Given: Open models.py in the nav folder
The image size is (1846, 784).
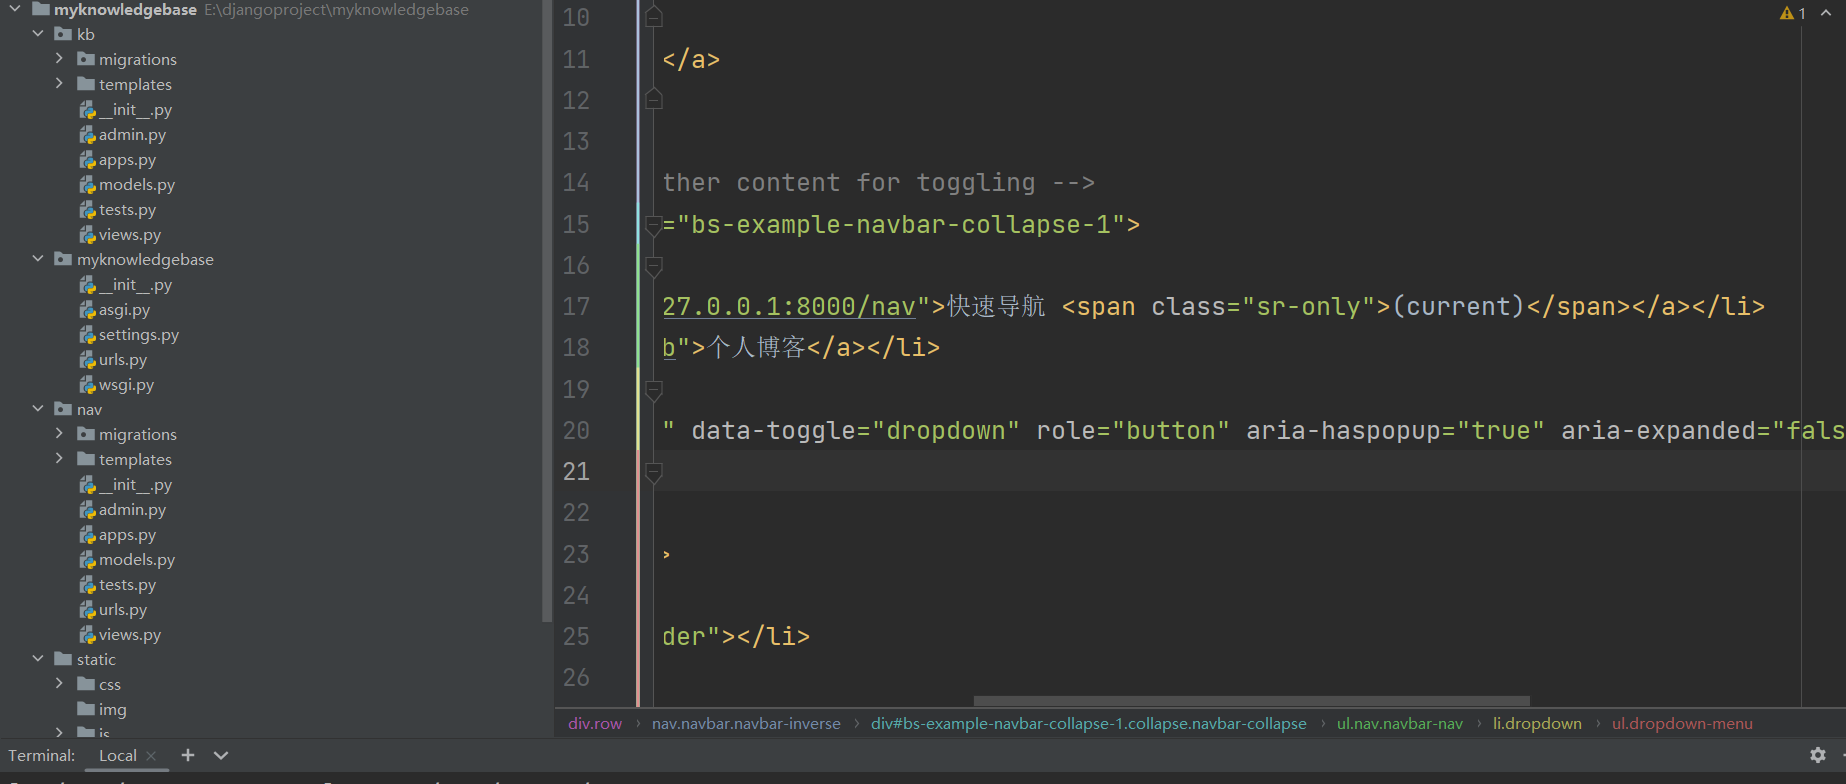Looking at the screenshot, I should pos(137,559).
